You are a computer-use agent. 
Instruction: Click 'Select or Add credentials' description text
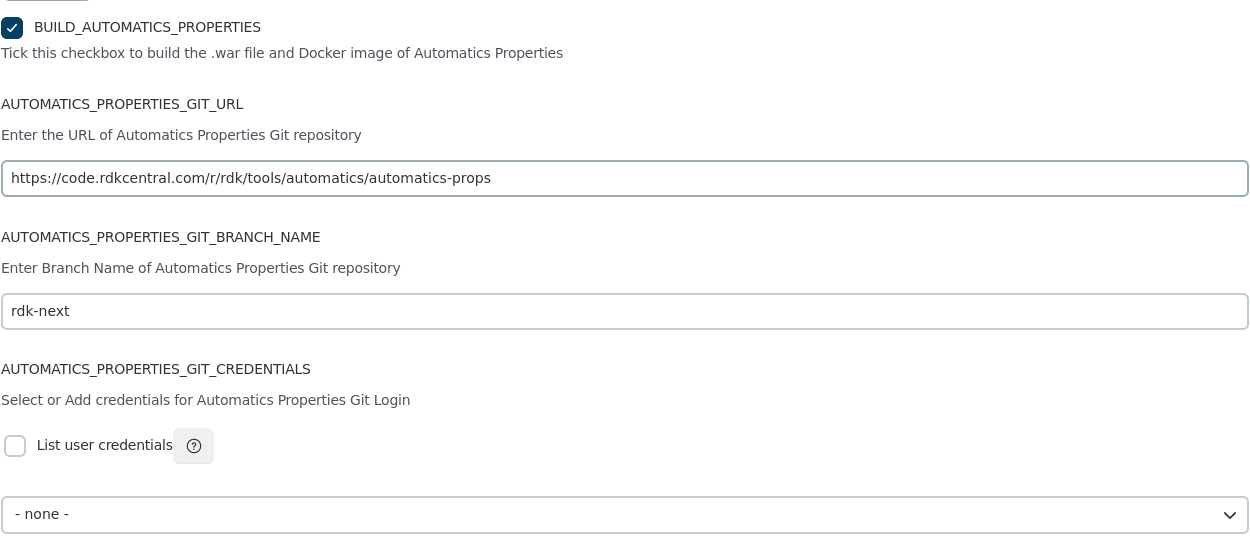[205, 400]
